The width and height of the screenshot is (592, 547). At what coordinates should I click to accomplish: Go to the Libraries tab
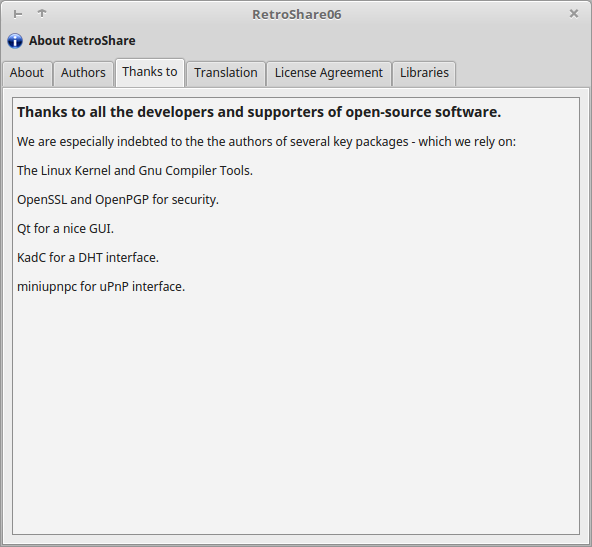pos(424,73)
